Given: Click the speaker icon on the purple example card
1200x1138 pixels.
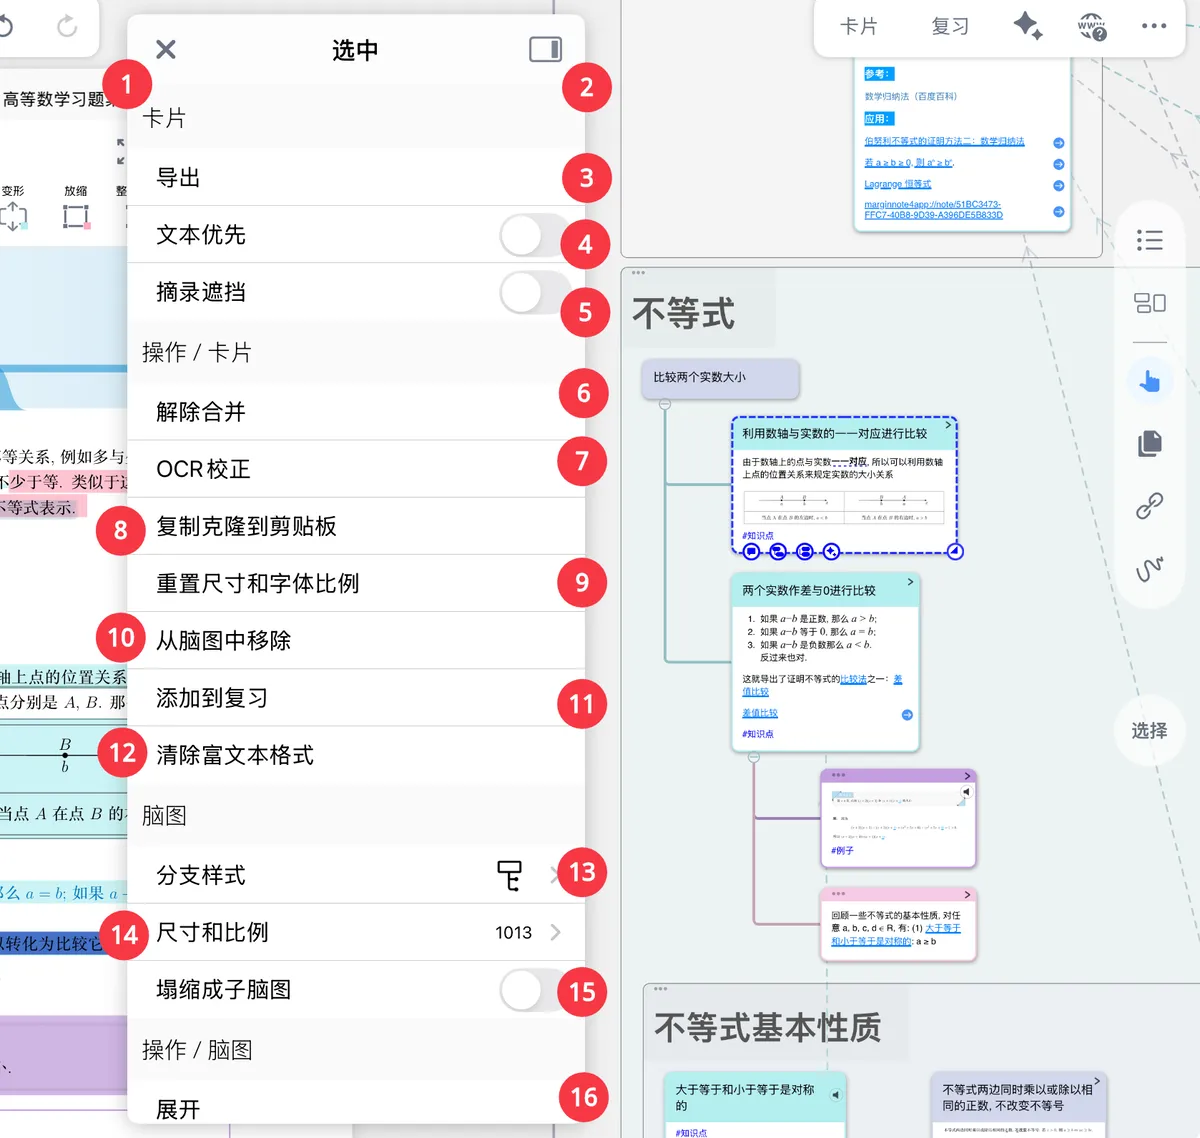Looking at the screenshot, I should tap(966, 792).
